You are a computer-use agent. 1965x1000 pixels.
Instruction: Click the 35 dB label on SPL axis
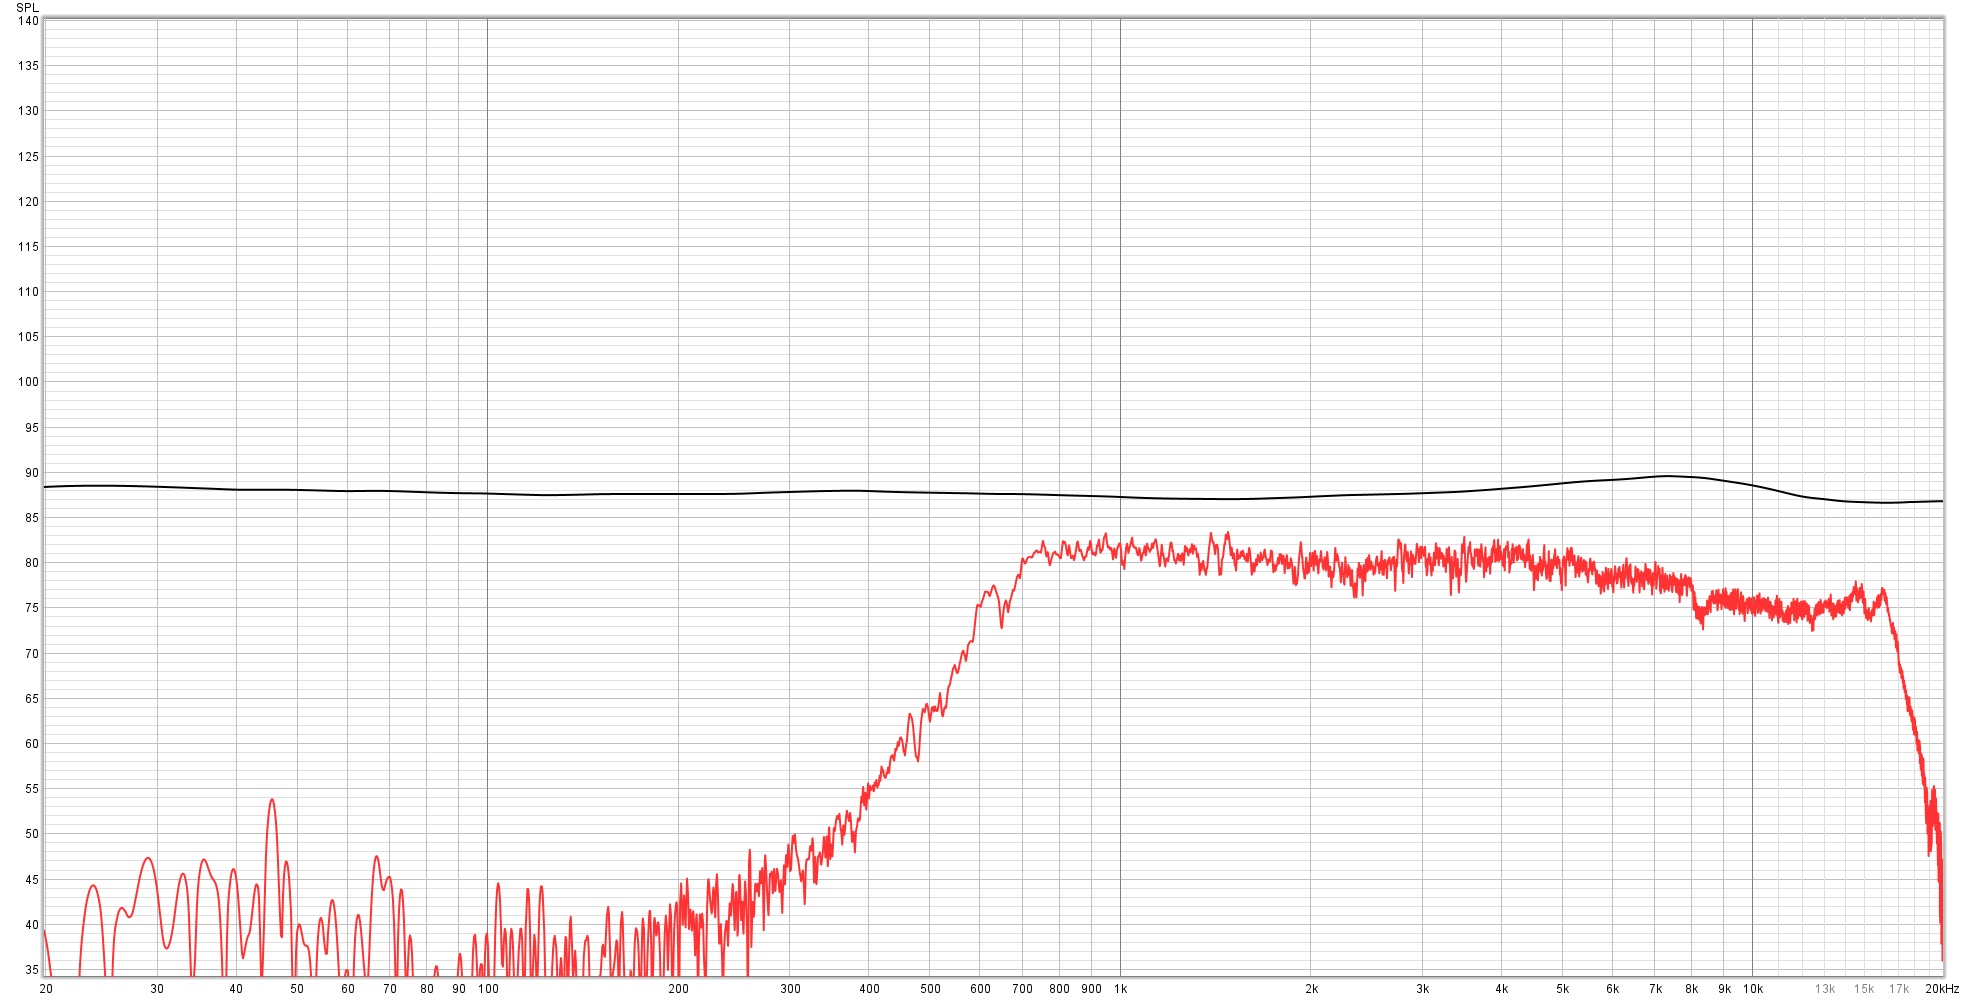point(32,970)
